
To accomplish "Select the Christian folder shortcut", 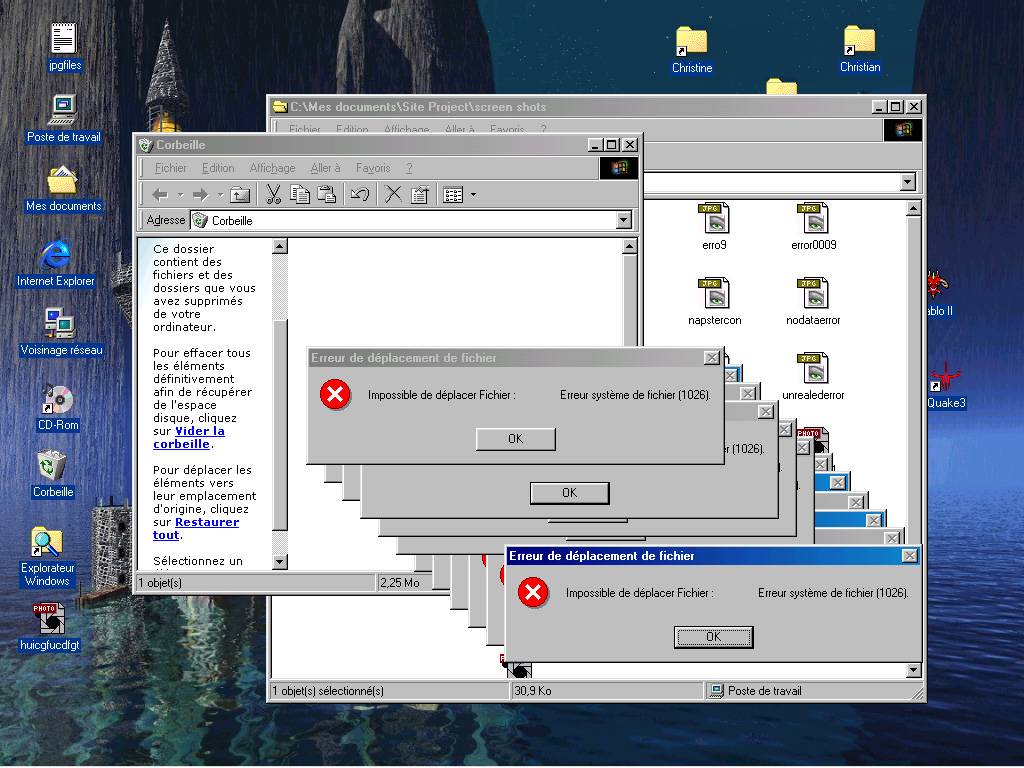I will pos(859,49).
